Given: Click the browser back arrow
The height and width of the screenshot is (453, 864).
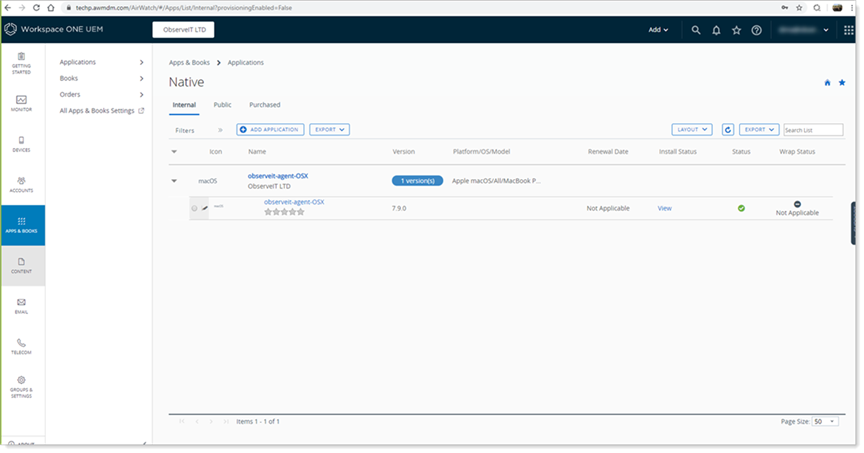Looking at the screenshot, I should click(x=8, y=8).
